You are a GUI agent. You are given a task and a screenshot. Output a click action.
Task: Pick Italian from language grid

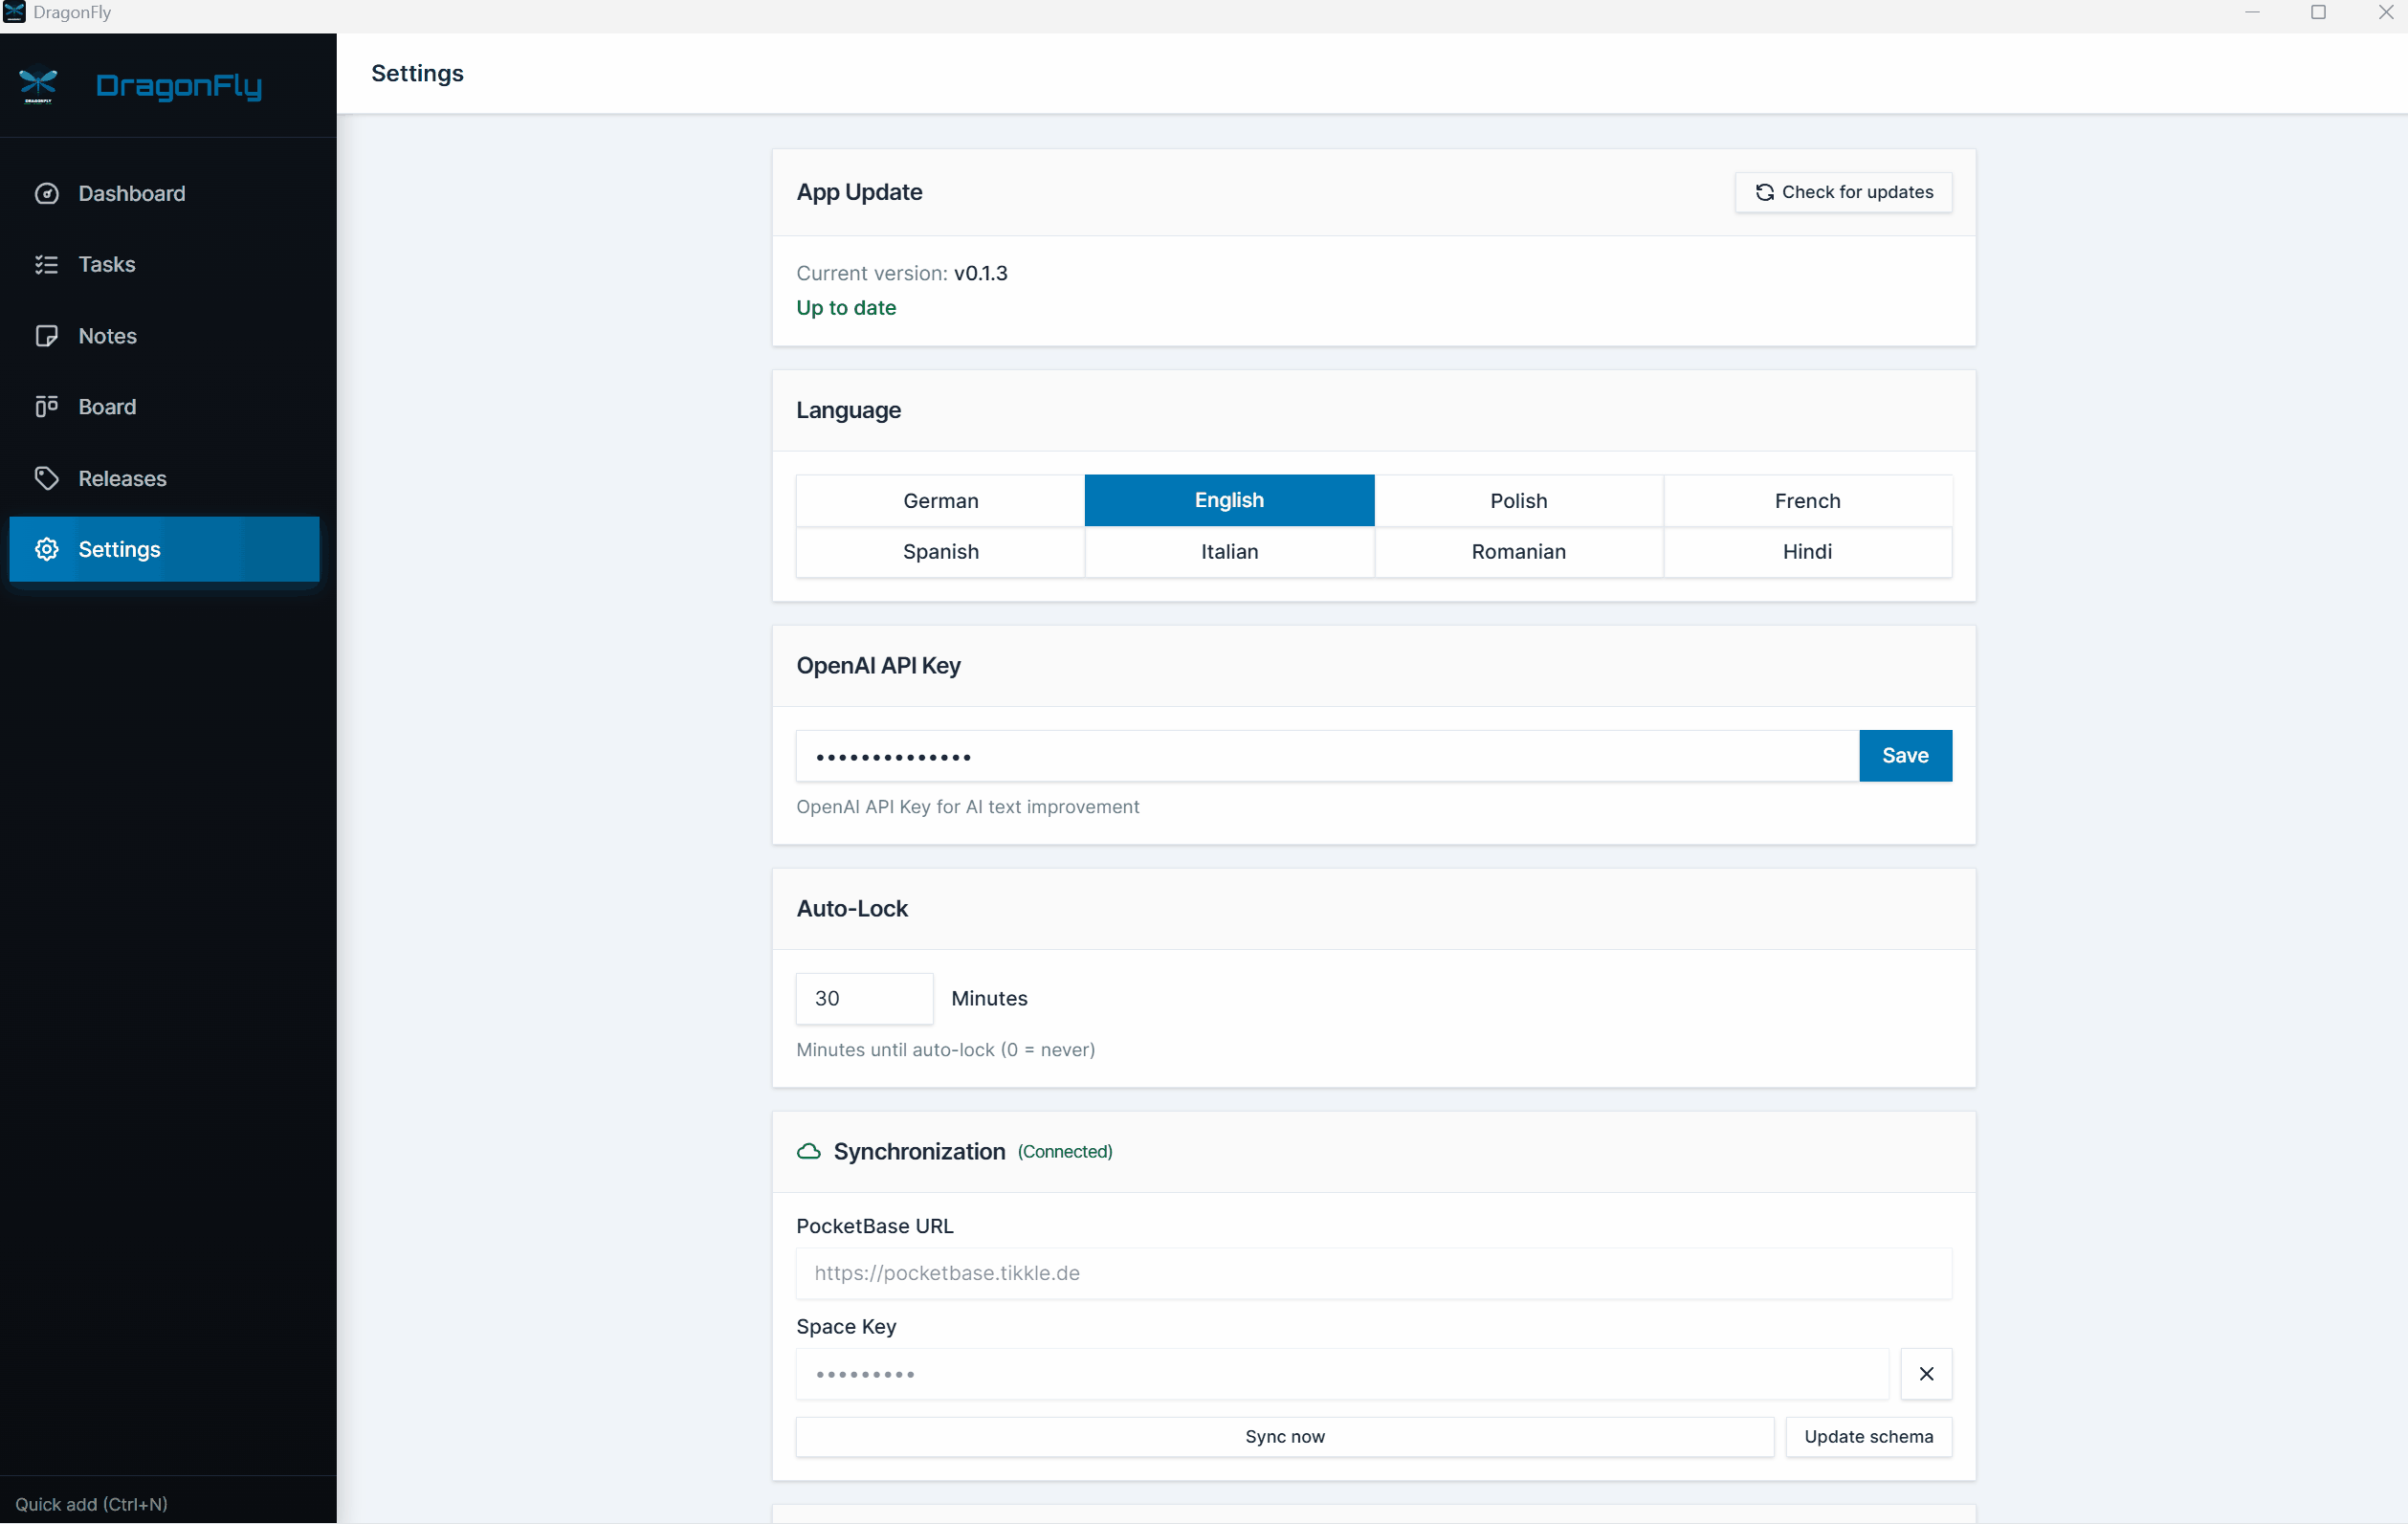click(x=1229, y=552)
